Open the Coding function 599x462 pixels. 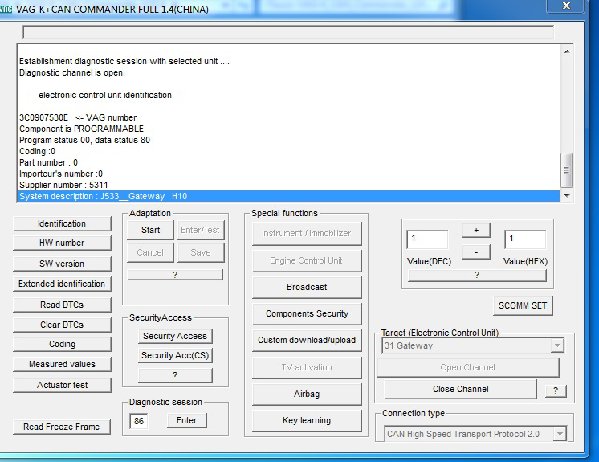(x=62, y=344)
